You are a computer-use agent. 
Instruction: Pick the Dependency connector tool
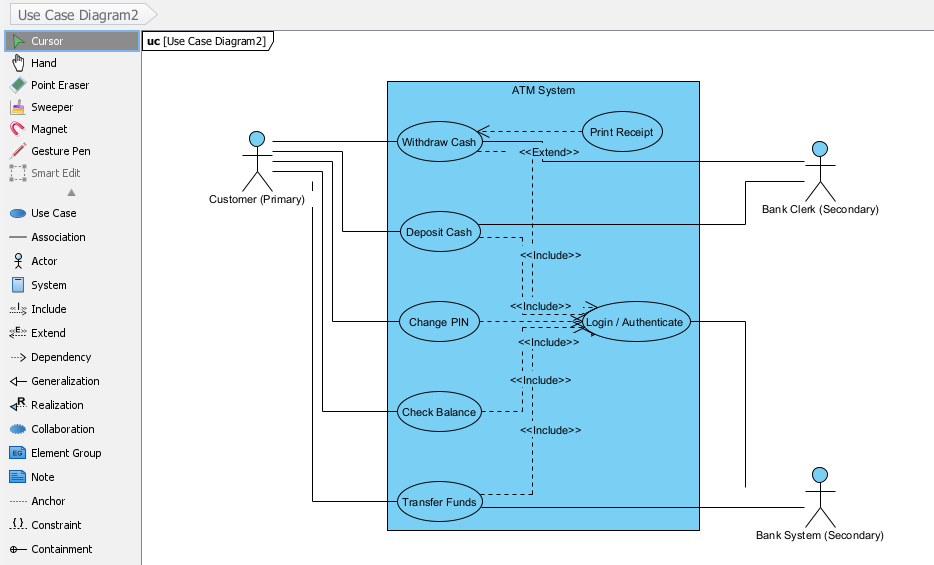coord(72,357)
